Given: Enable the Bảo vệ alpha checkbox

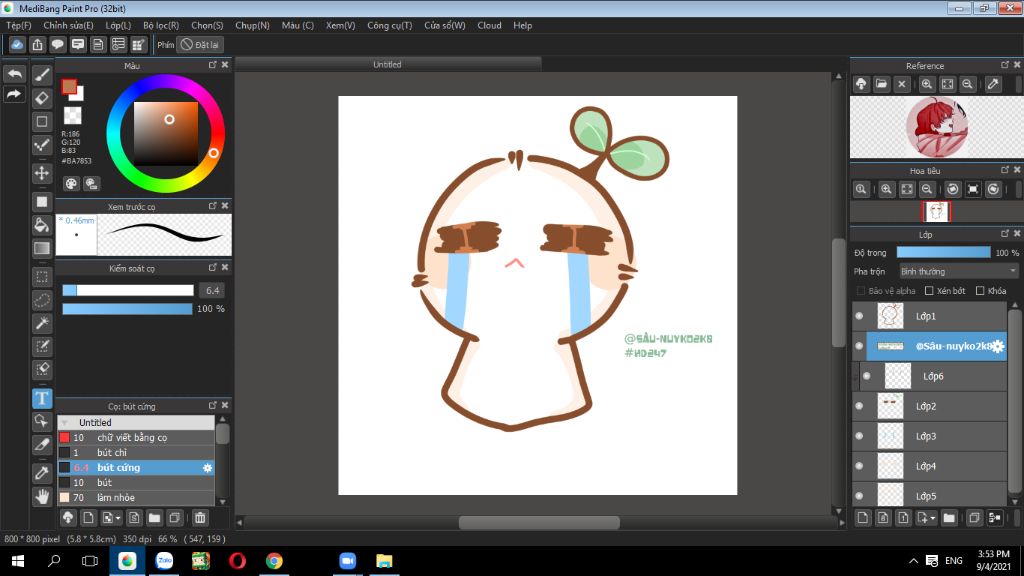Looking at the screenshot, I should pos(861,291).
